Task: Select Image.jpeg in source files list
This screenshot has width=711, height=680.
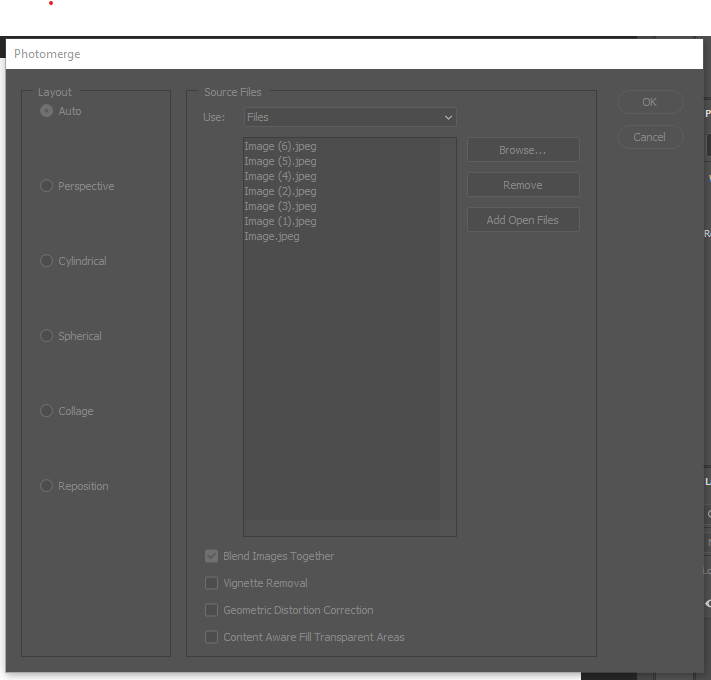Action: (x=272, y=236)
